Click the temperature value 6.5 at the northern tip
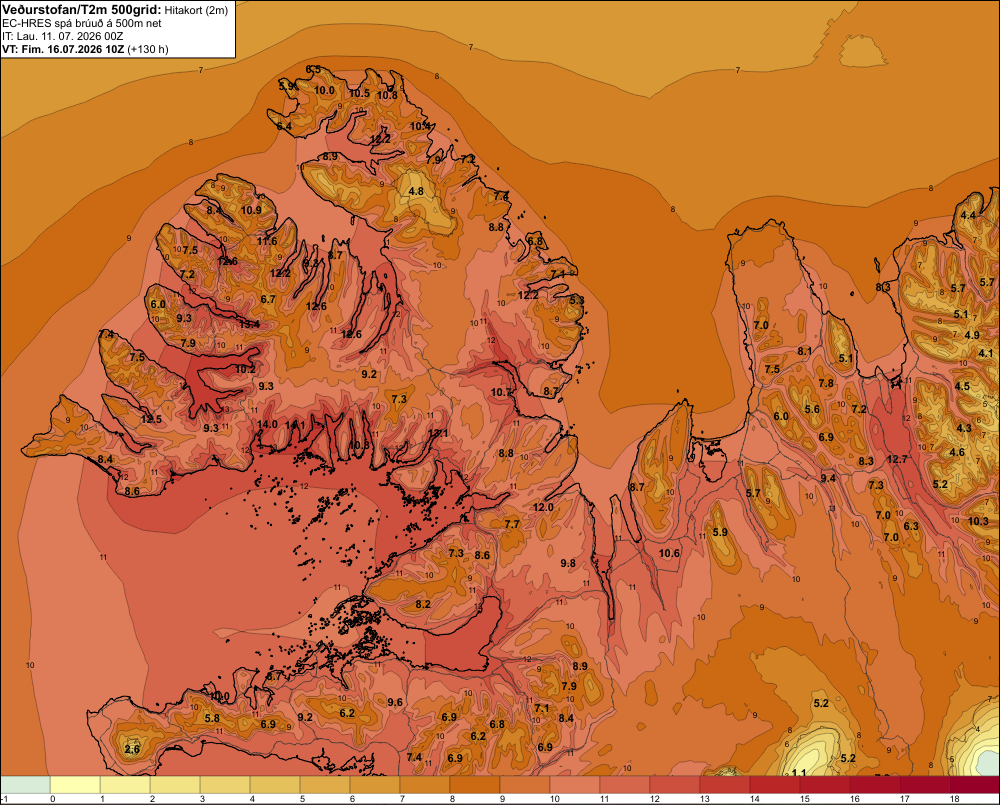Viewport: 1000px width, 805px height. pos(313,70)
